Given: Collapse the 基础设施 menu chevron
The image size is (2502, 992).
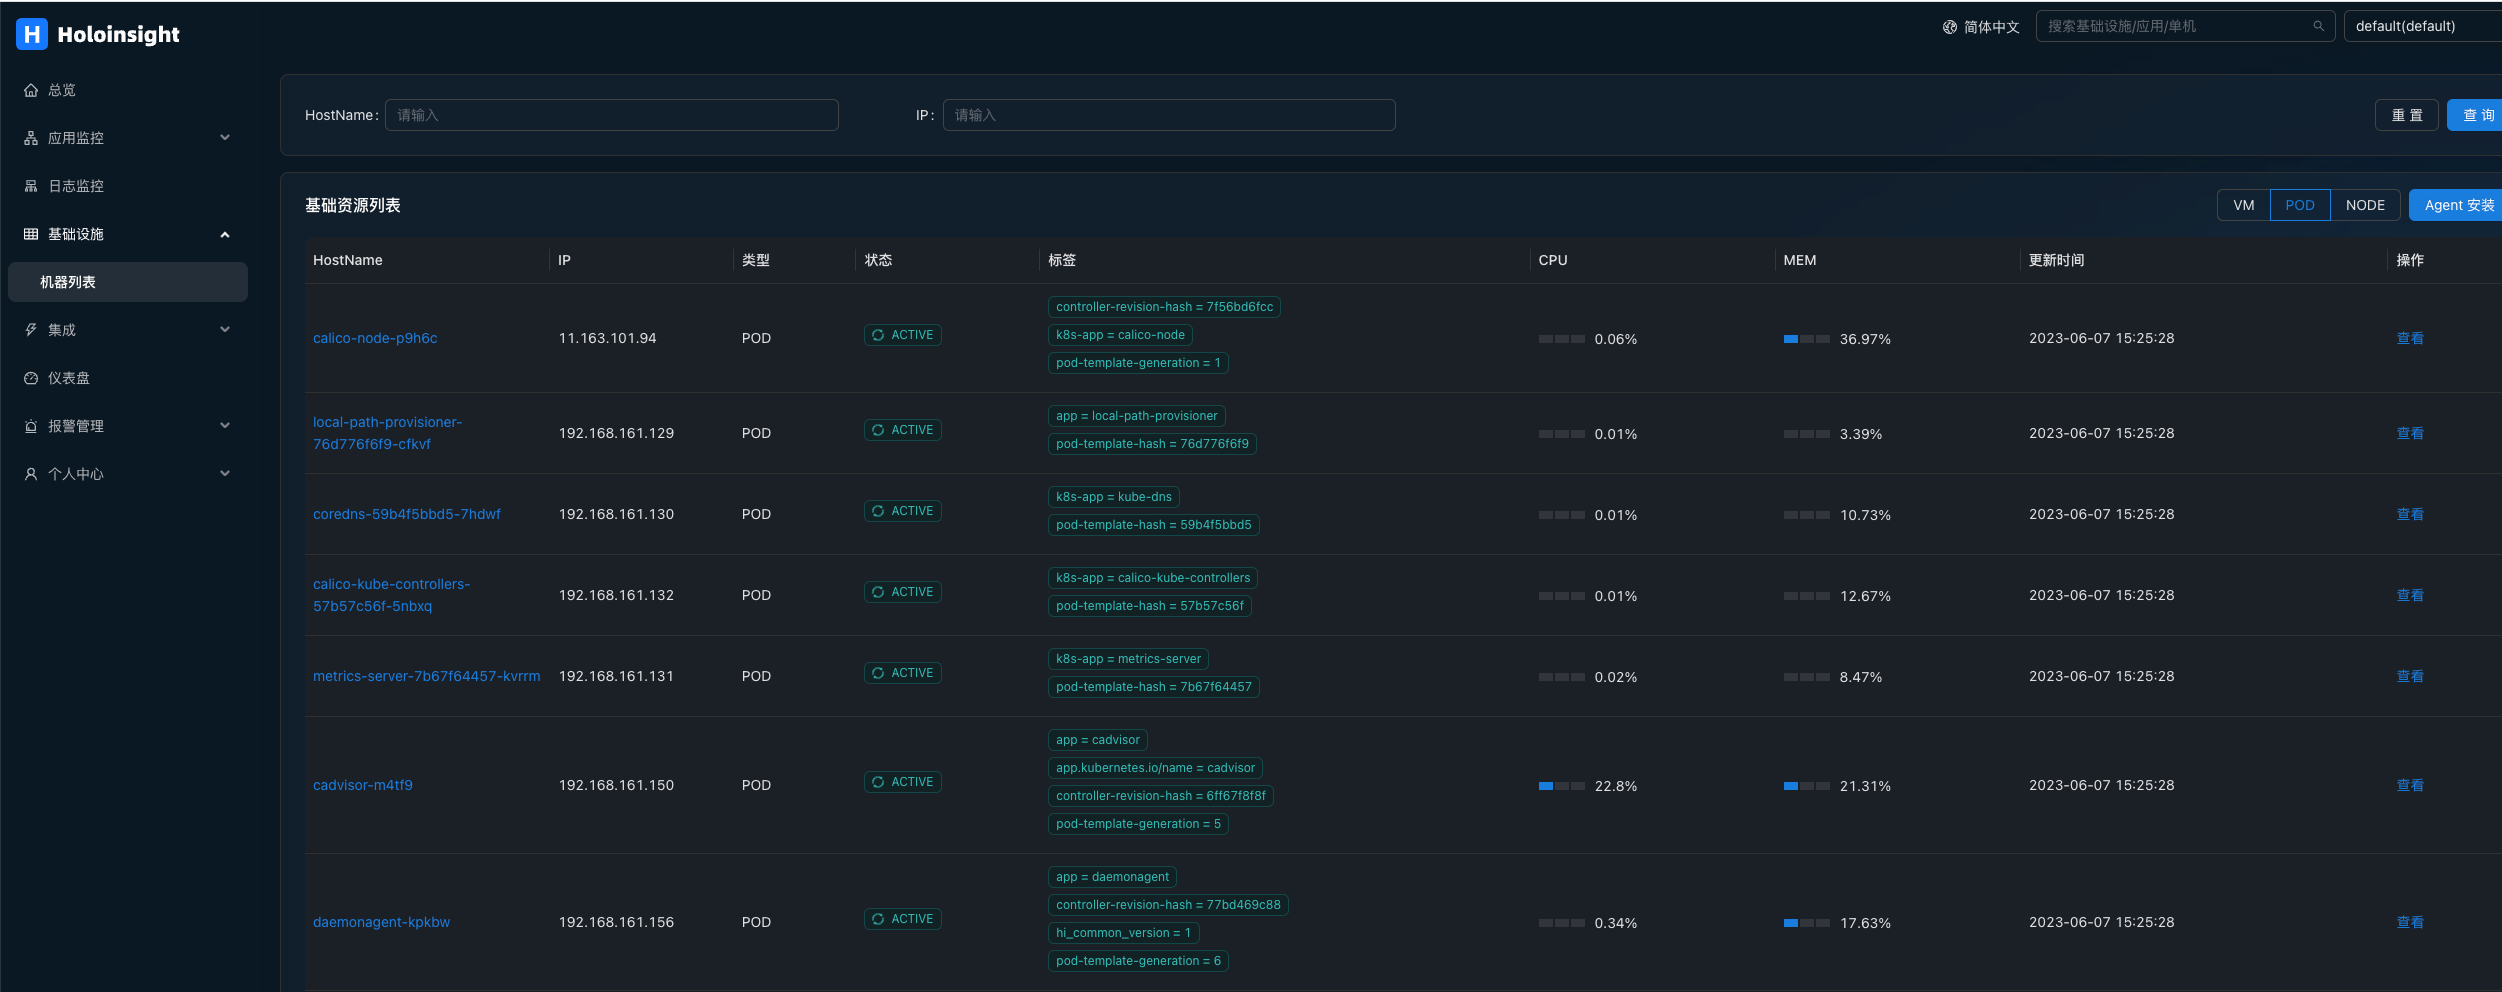Looking at the screenshot, I should click(x=225, y=234).
